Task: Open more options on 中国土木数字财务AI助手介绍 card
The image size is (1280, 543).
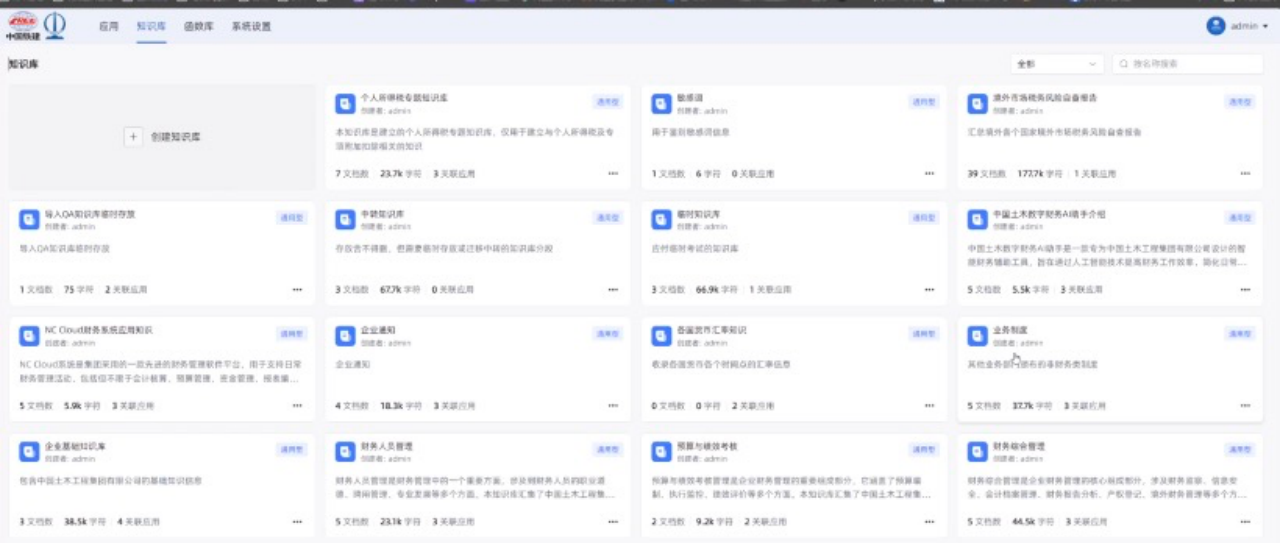Action: coord(1245,290)
